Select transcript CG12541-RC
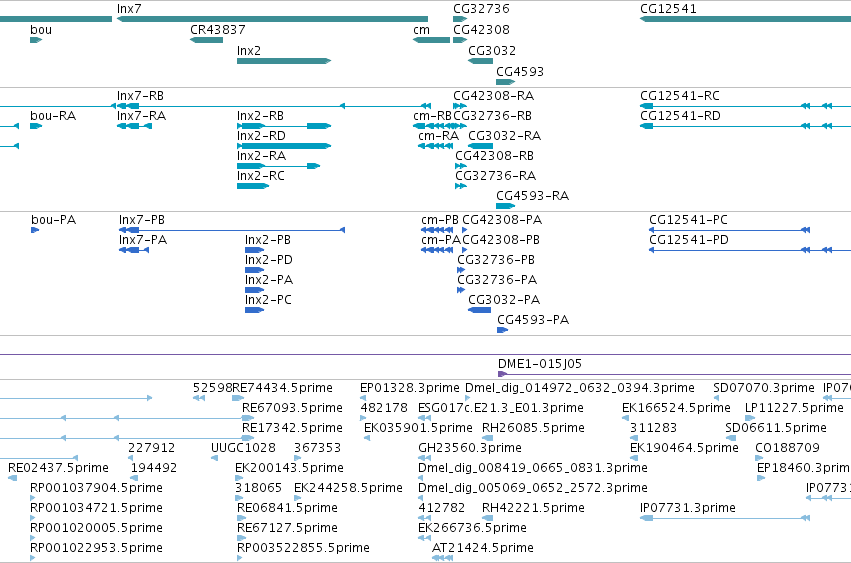This screenshot has height=563, width=851. pyautogui.click(x=679, y=96)
